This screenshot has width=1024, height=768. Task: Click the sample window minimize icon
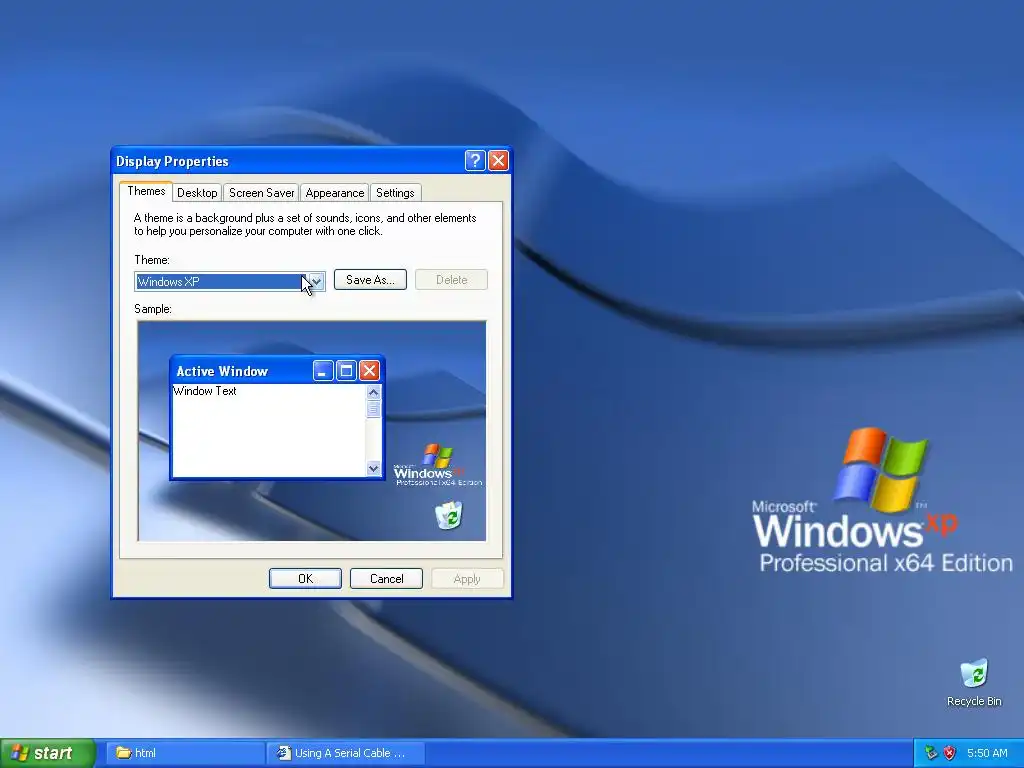point(323,371)
